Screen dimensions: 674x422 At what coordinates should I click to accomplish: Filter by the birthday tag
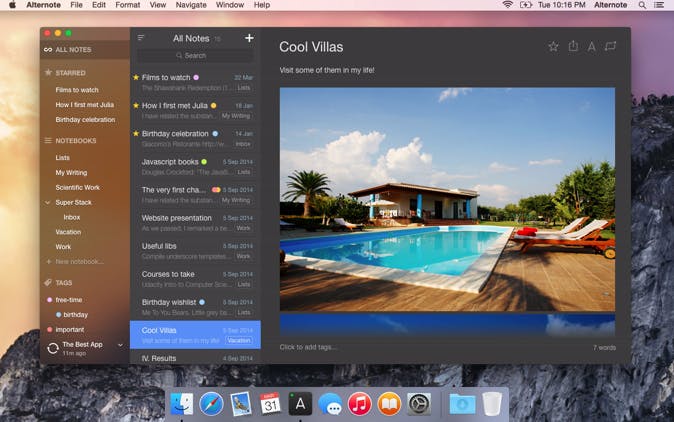75,315
